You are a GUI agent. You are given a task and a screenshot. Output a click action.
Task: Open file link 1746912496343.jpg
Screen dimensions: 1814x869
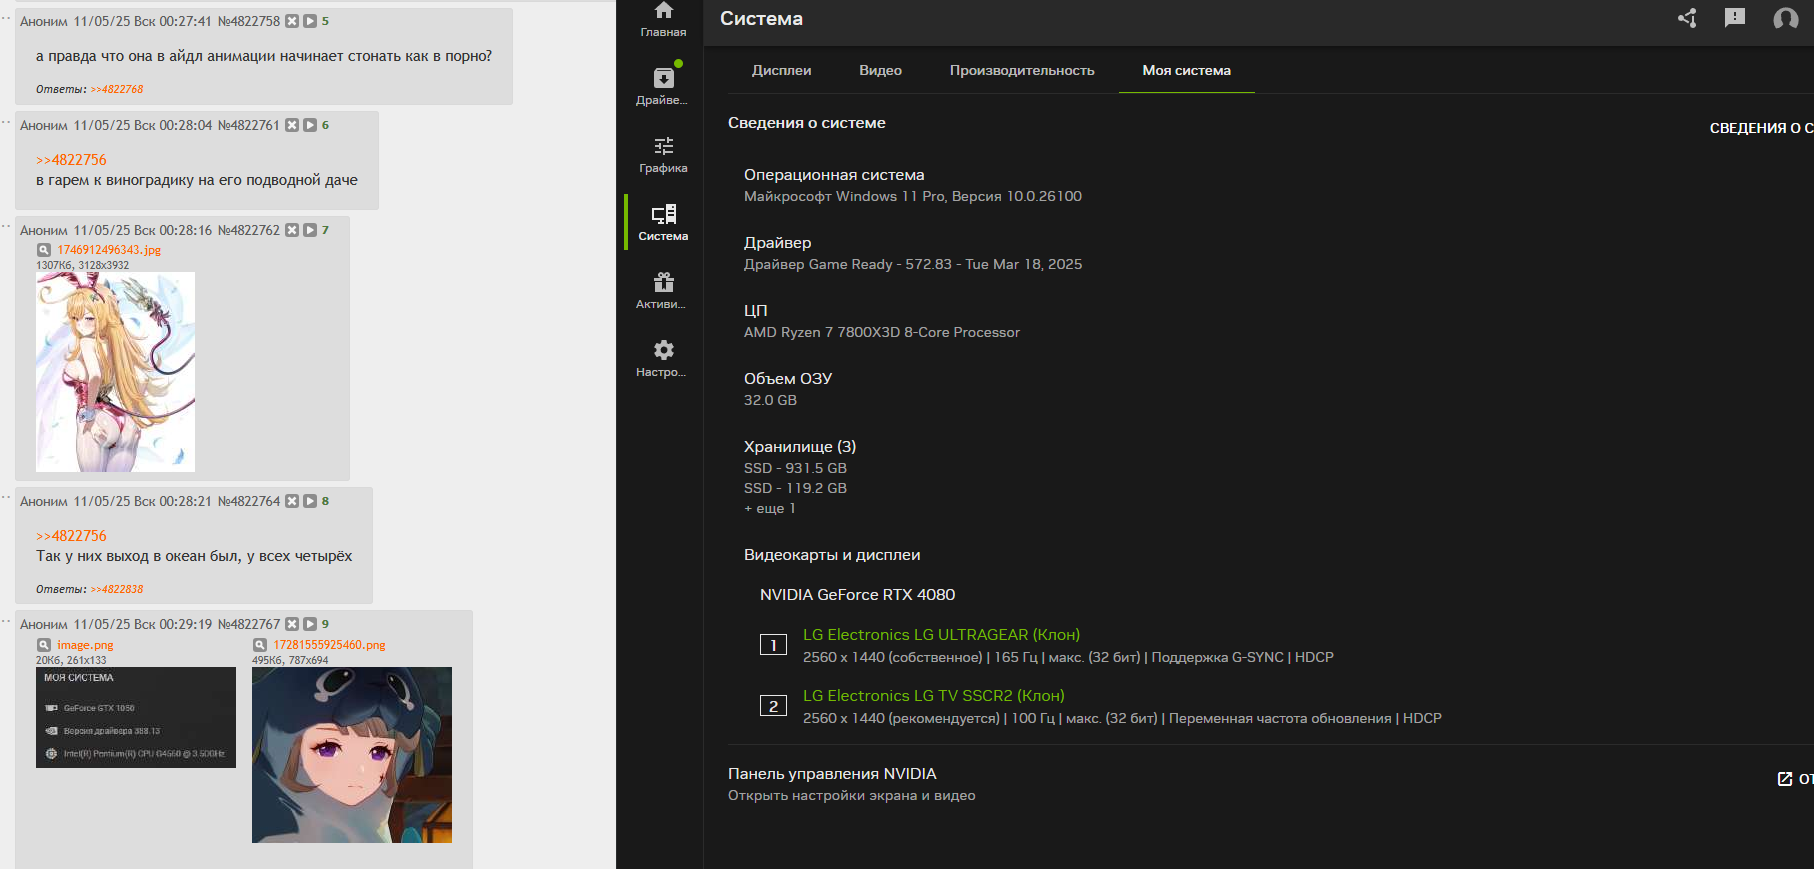click(x=109, y=250)
